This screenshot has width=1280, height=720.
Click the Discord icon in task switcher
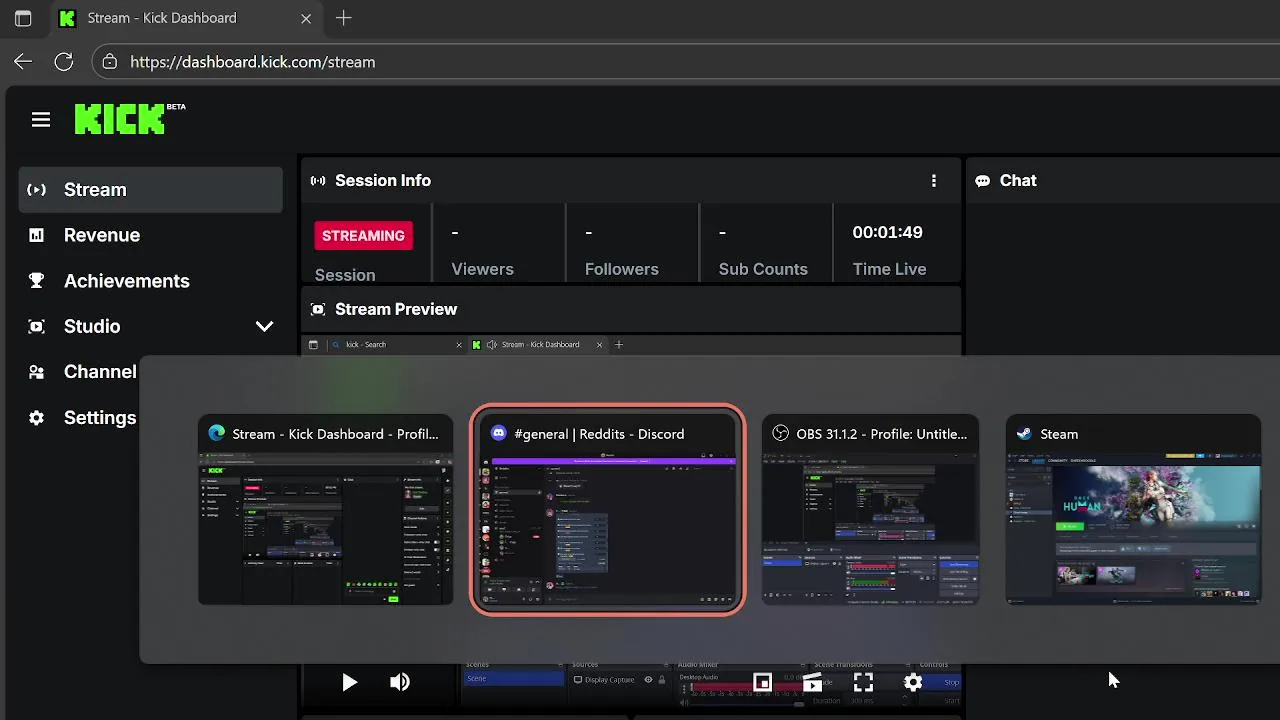pos(499,434)
